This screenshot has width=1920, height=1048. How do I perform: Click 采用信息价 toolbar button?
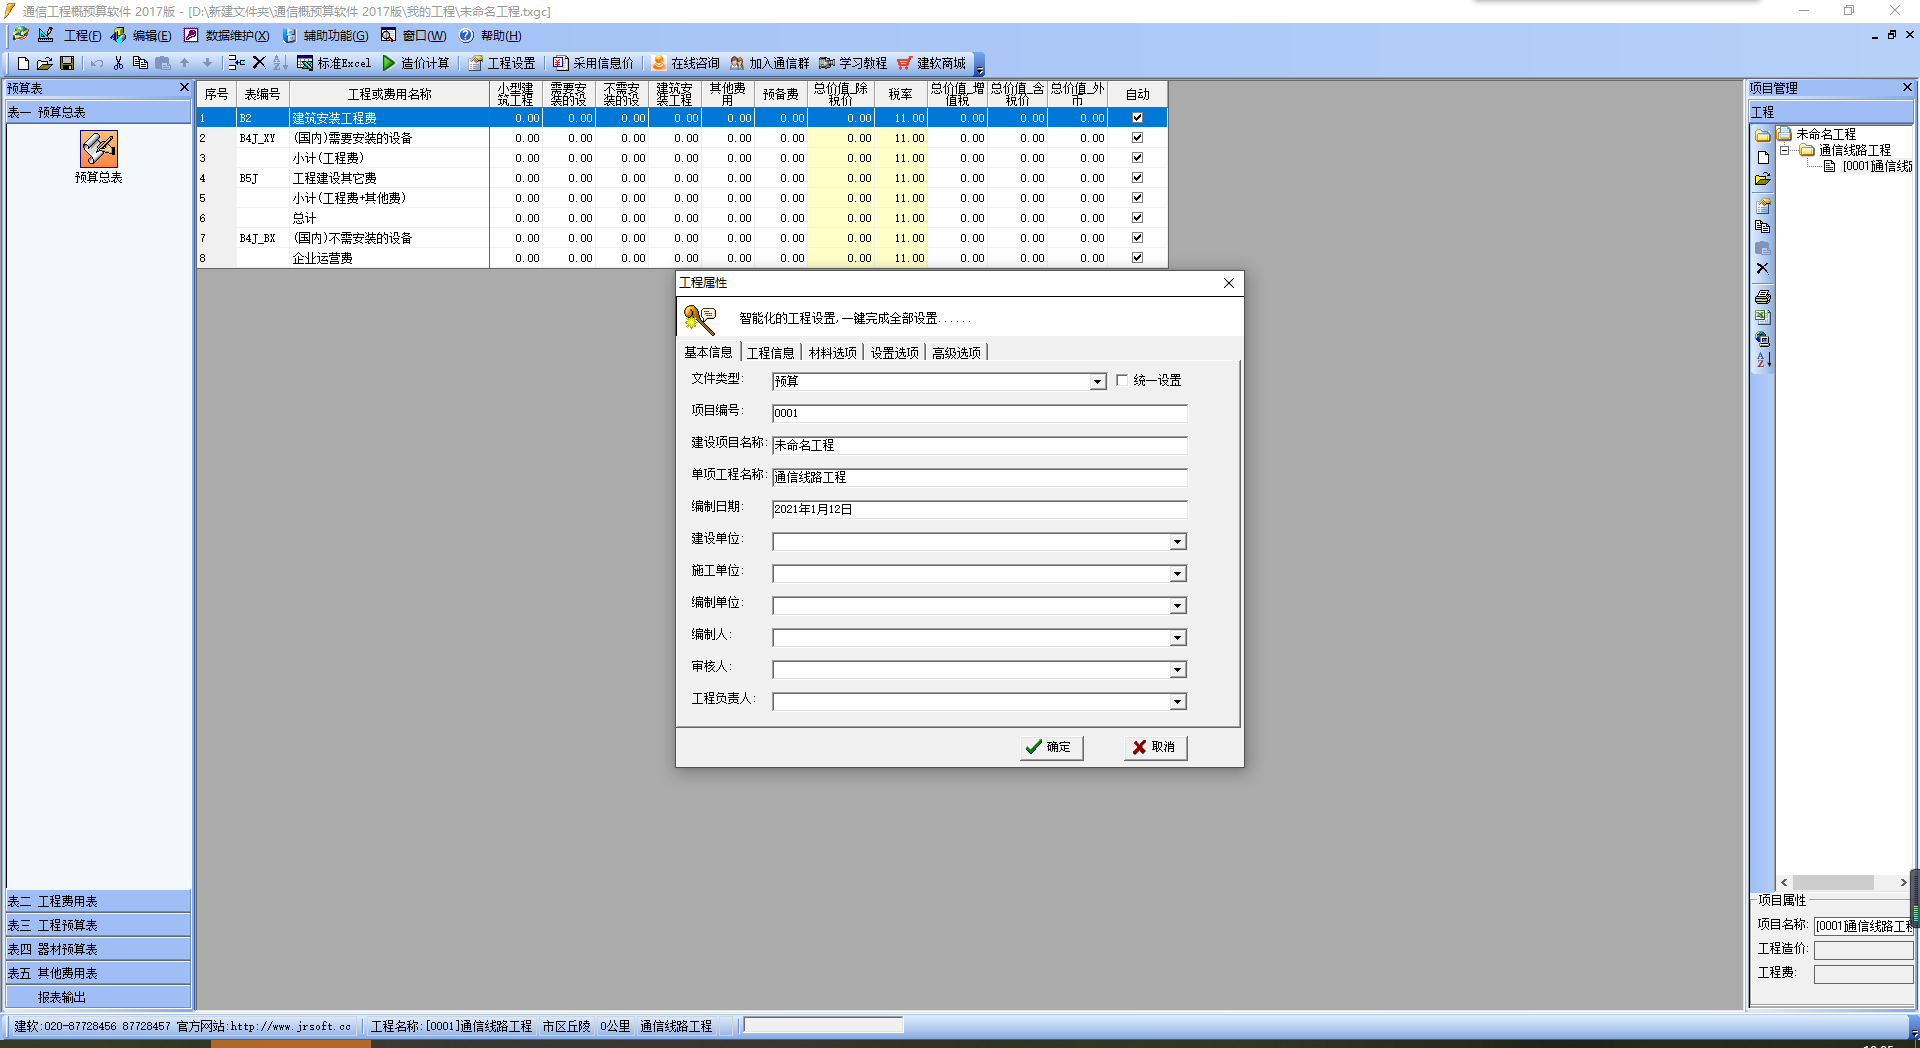pos(594,63)
